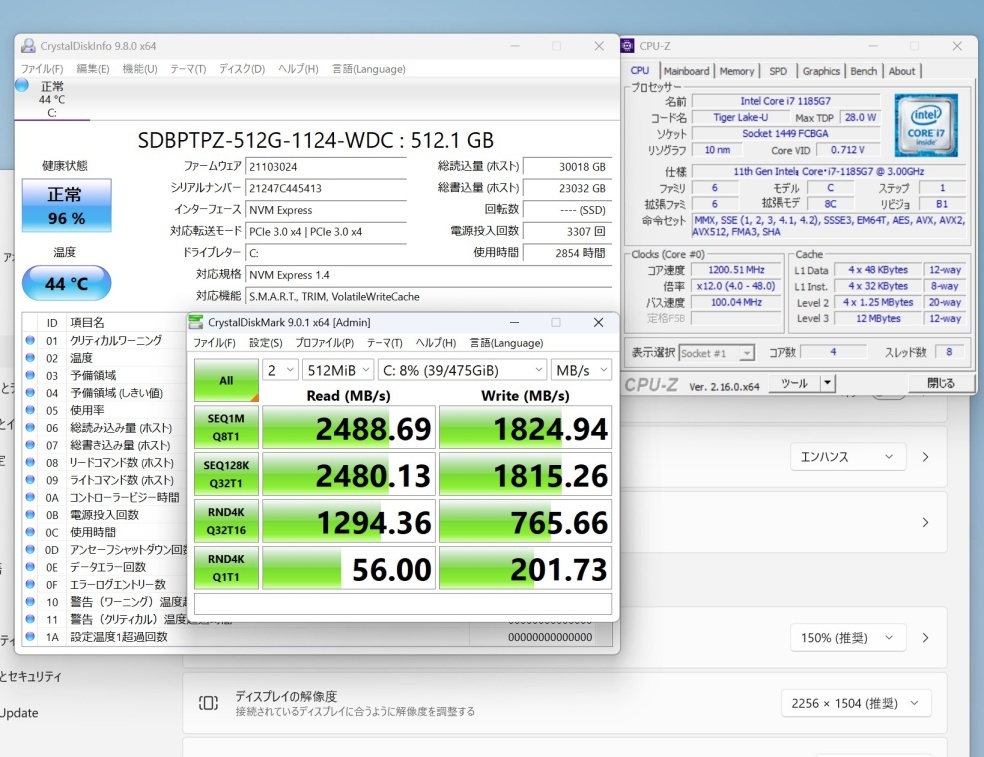Screen dimensions: 984x757
Task: Run the RND4K Q32T16 test
Action: [227, 521]
